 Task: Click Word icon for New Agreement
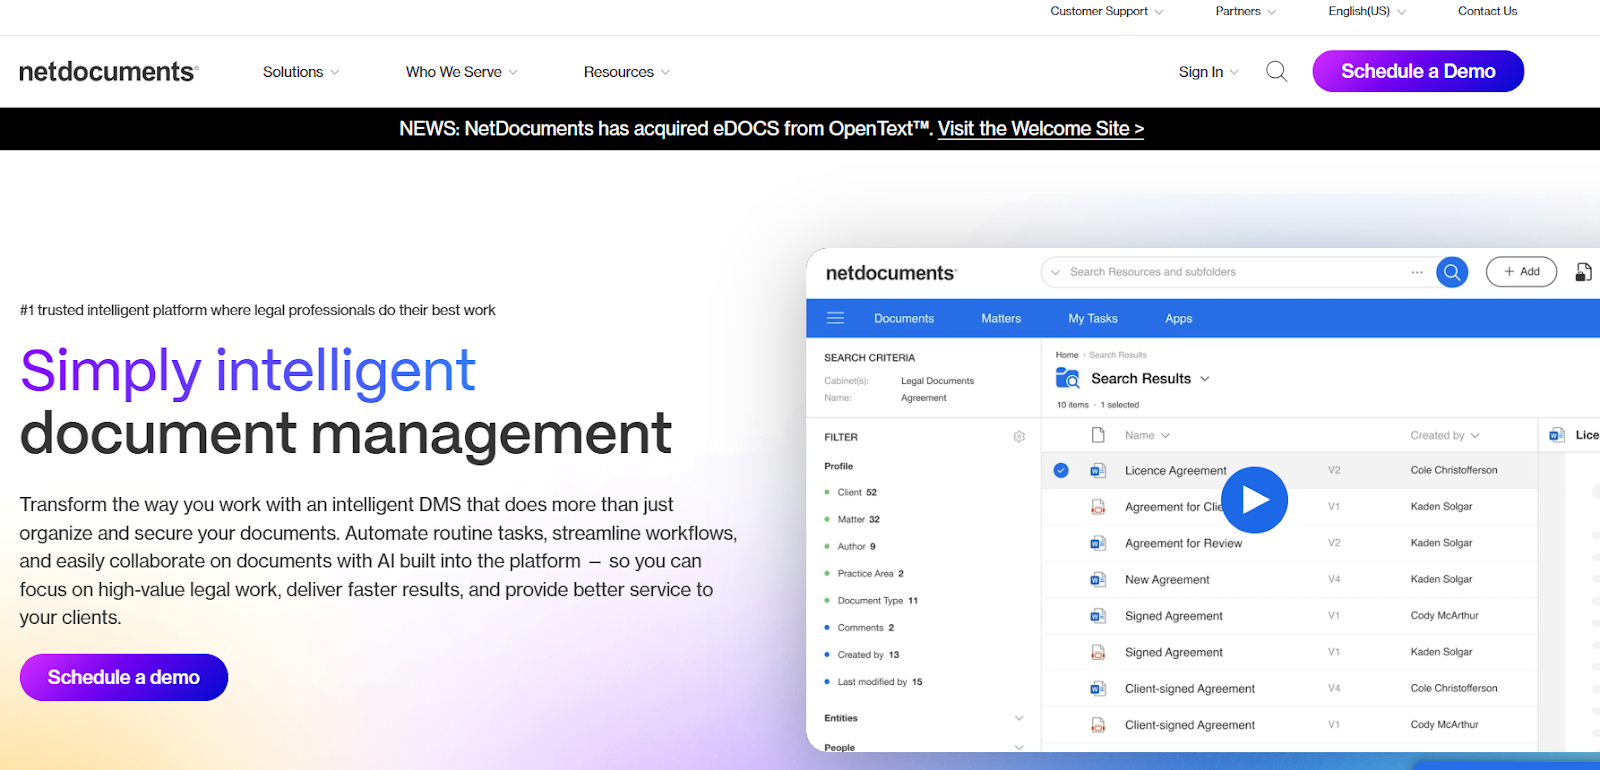tap(1098, 579)
